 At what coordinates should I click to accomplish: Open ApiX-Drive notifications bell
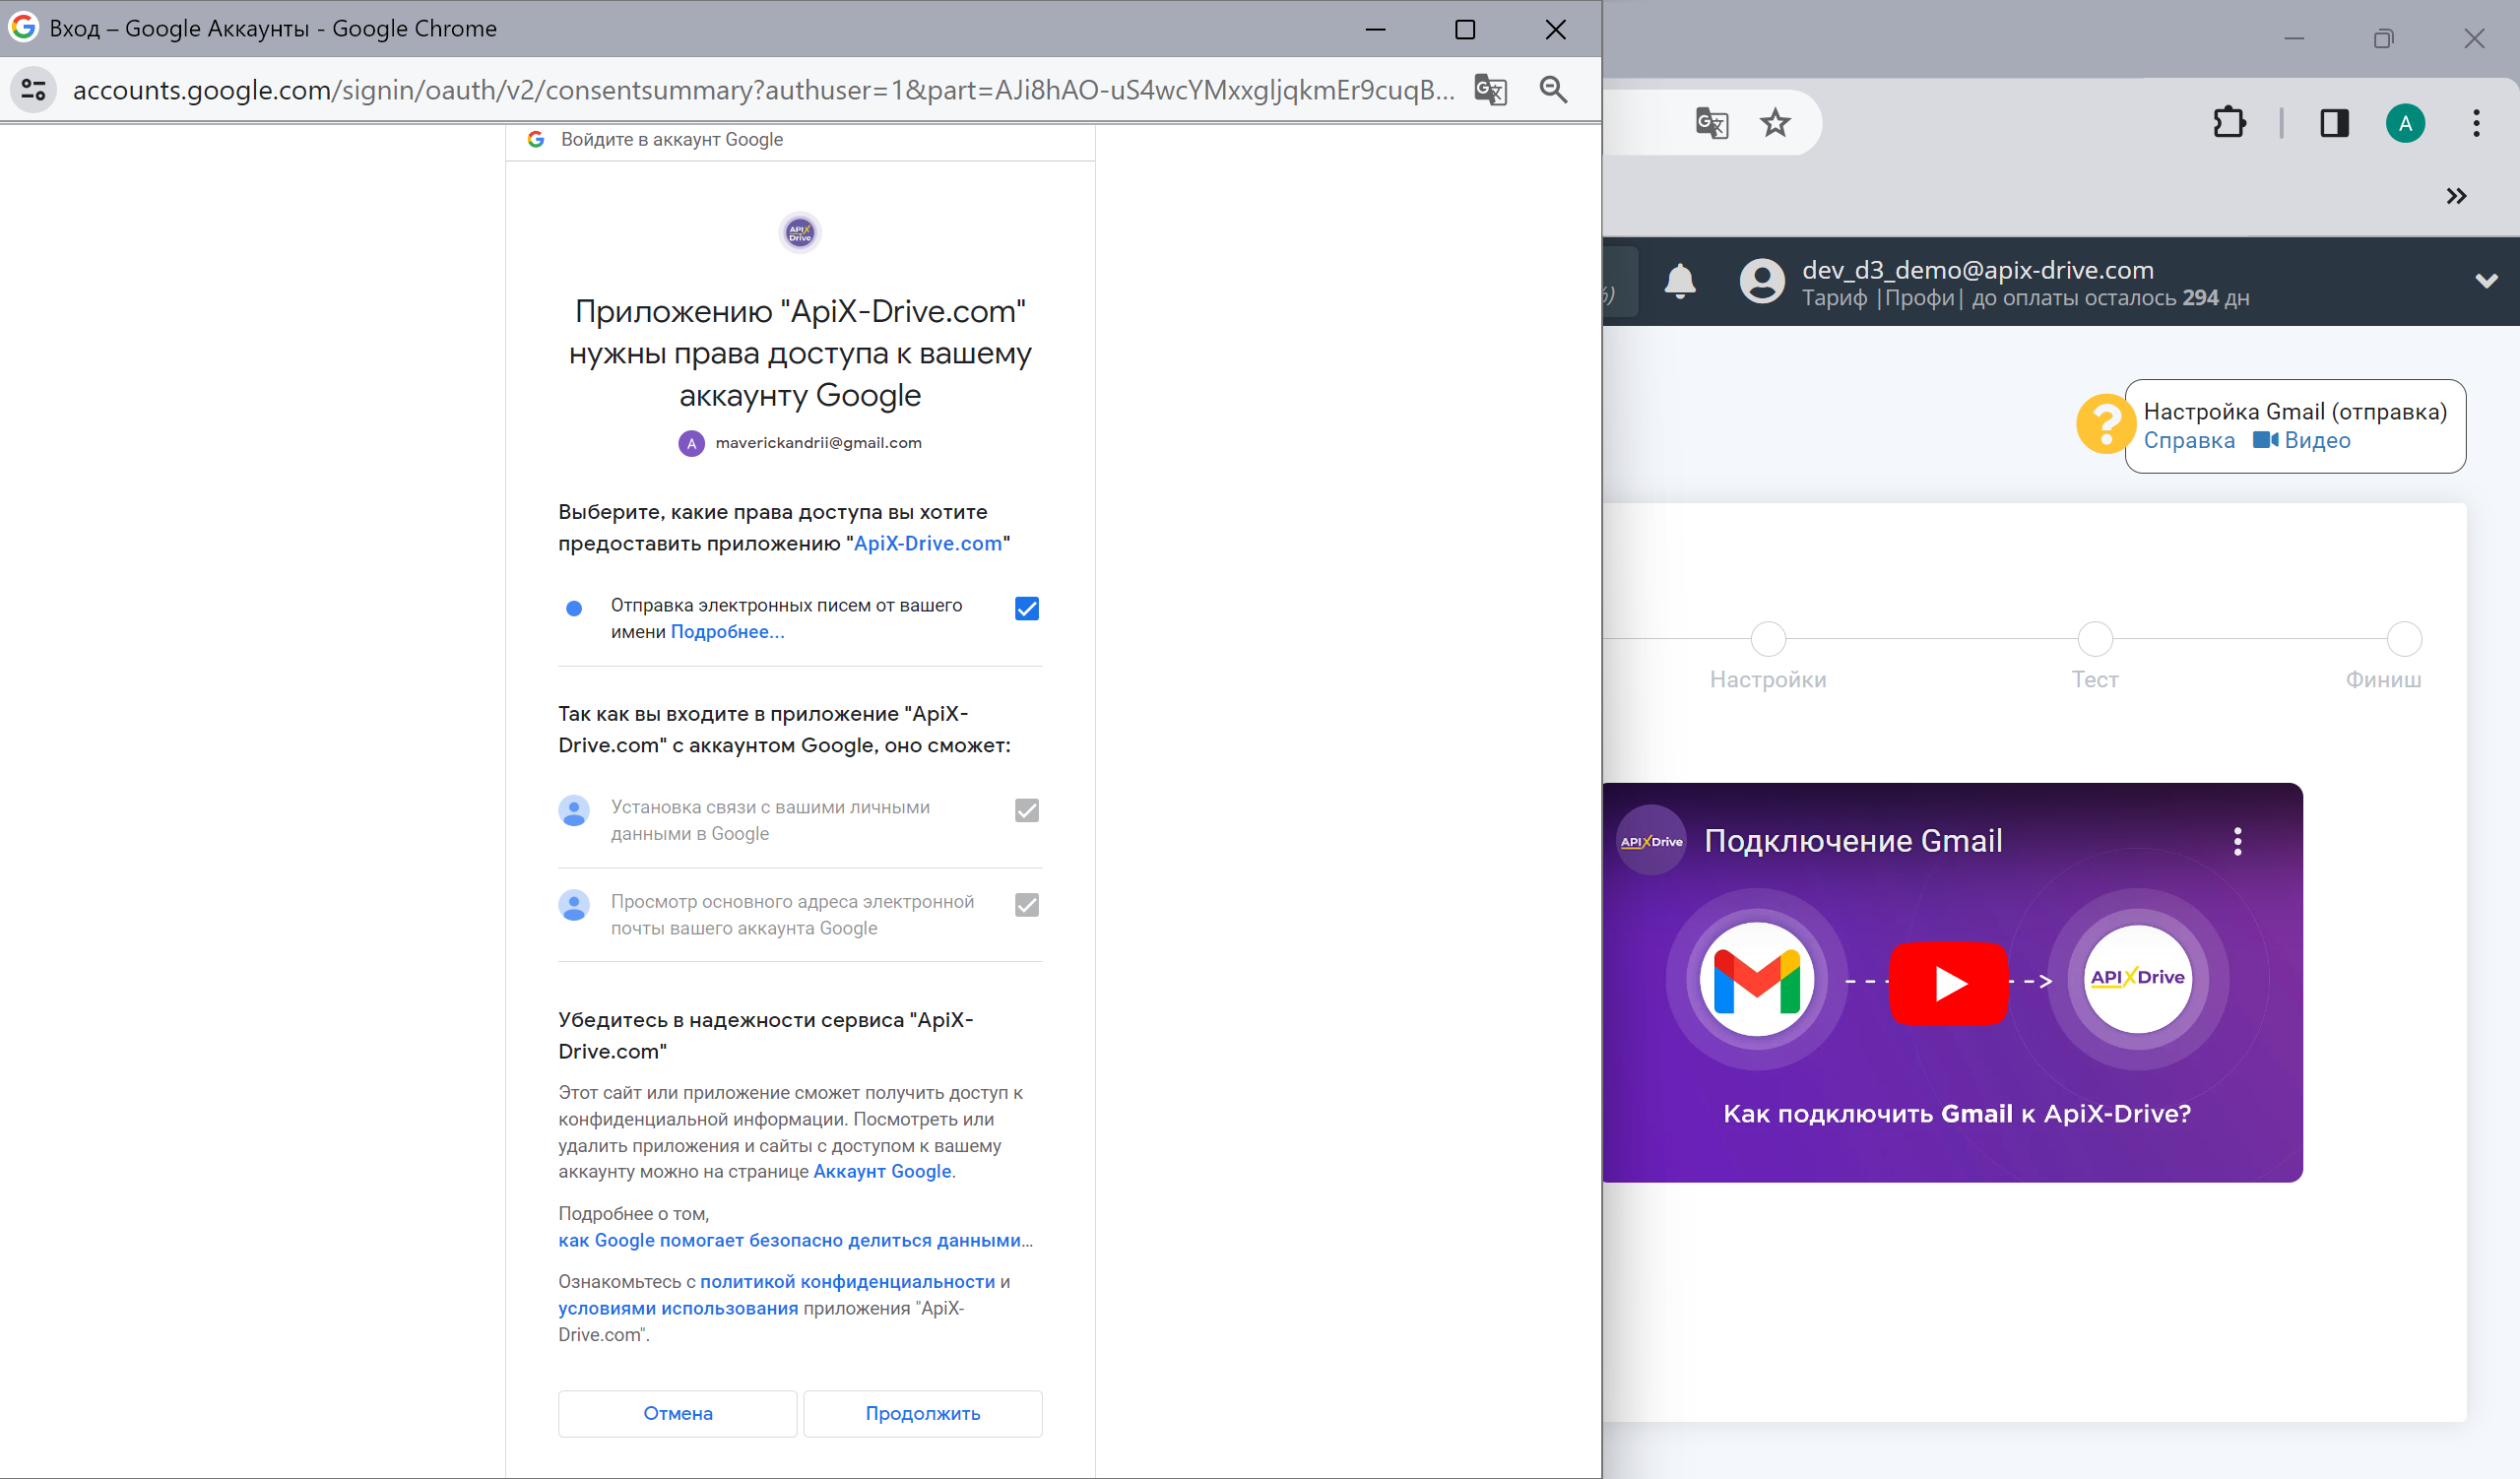[1680, 281]
